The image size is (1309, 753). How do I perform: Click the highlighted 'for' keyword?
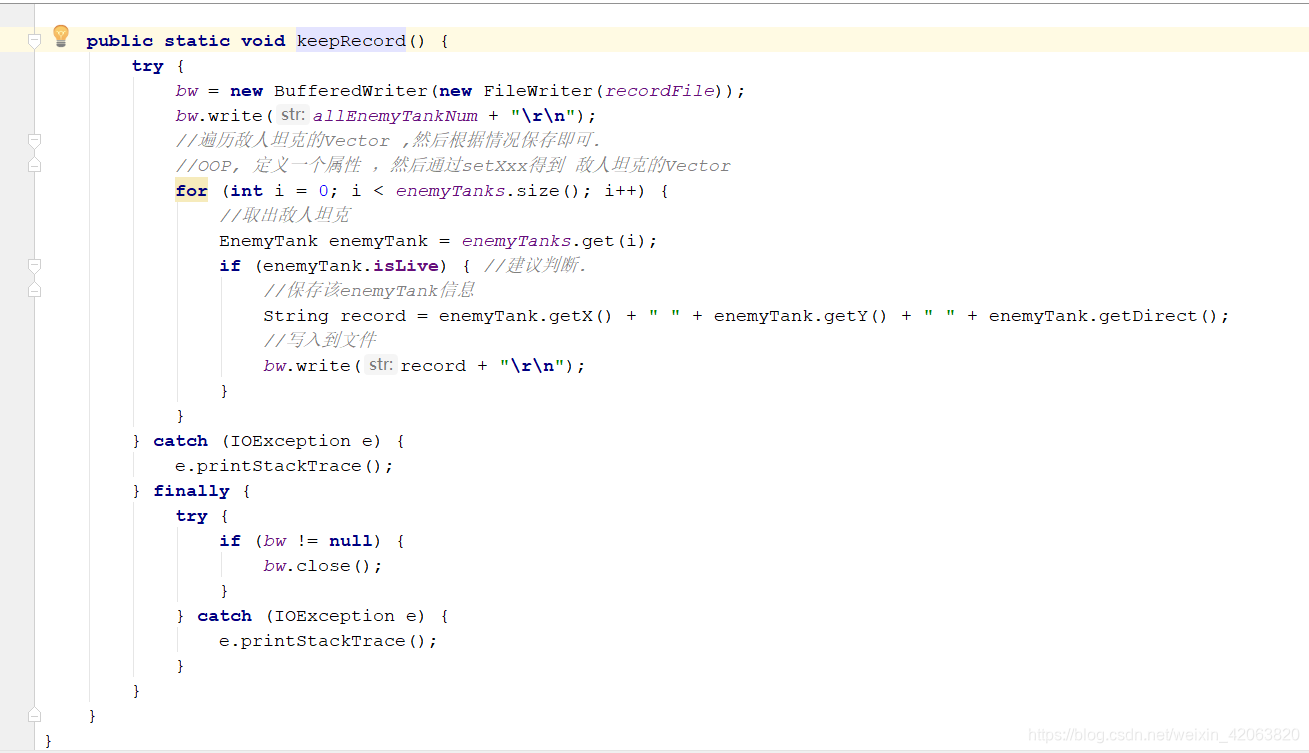(x=192, y=191)
